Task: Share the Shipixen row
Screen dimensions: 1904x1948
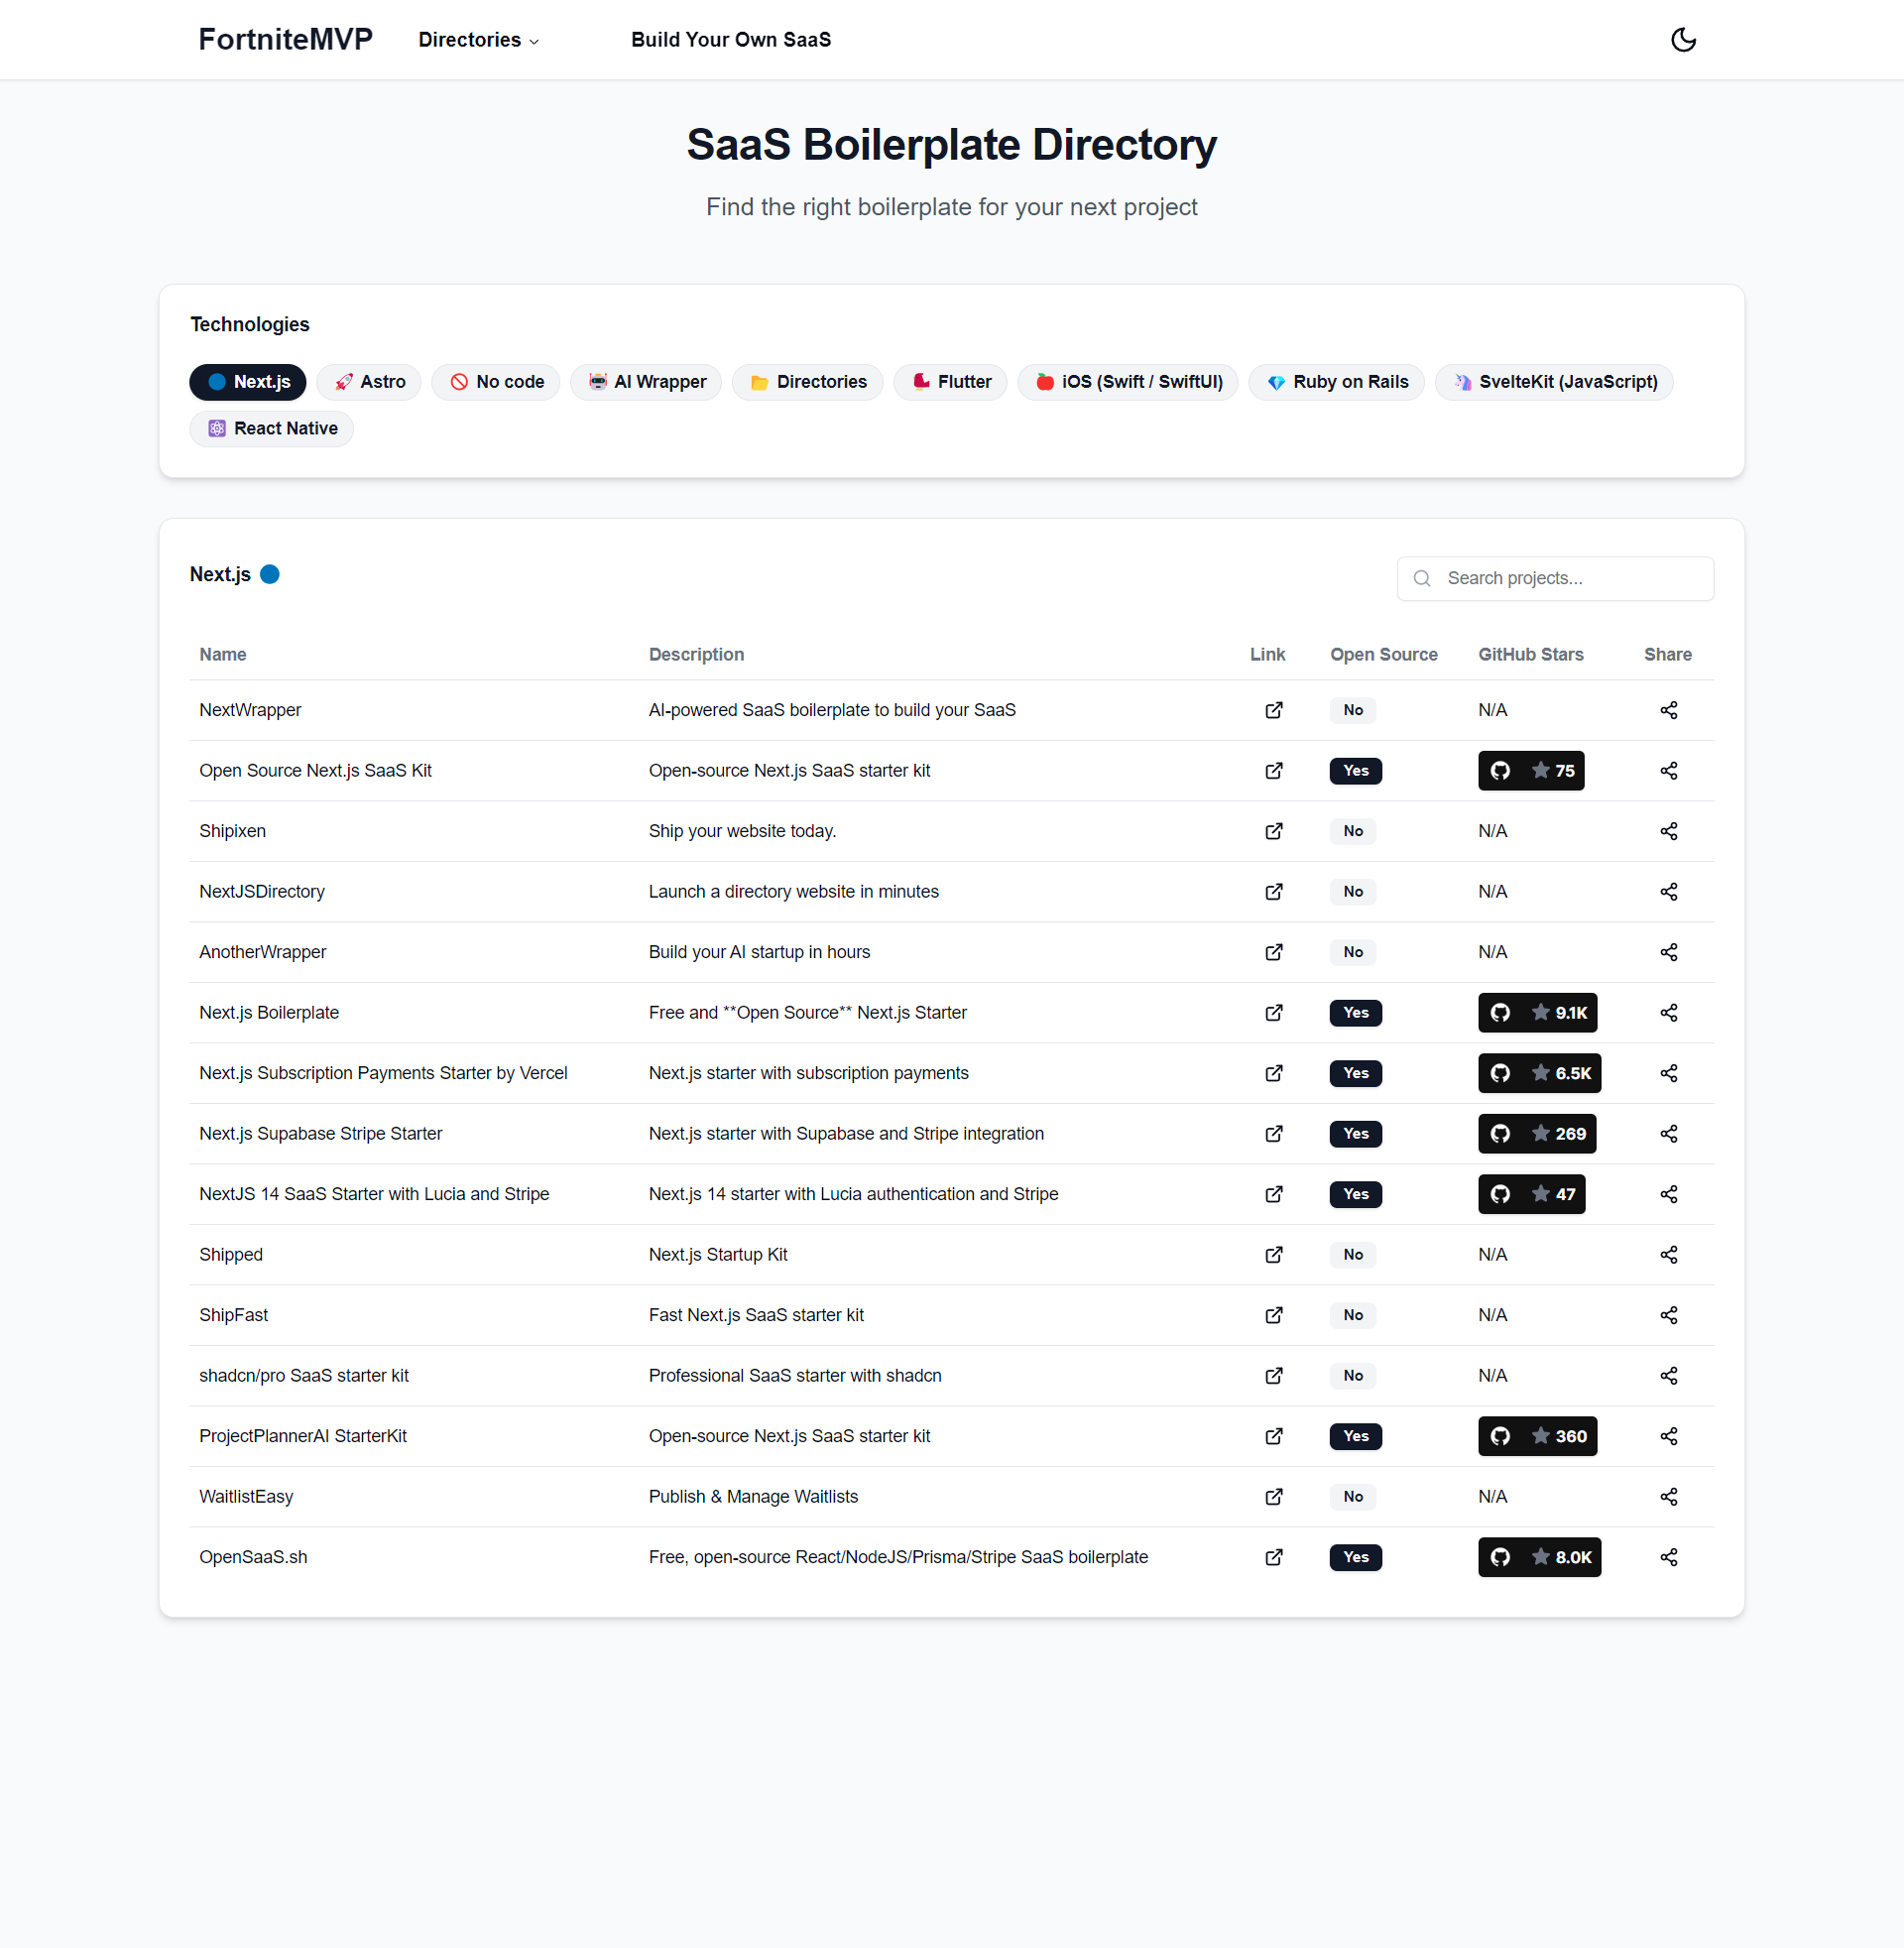Action: (1669, 831)
